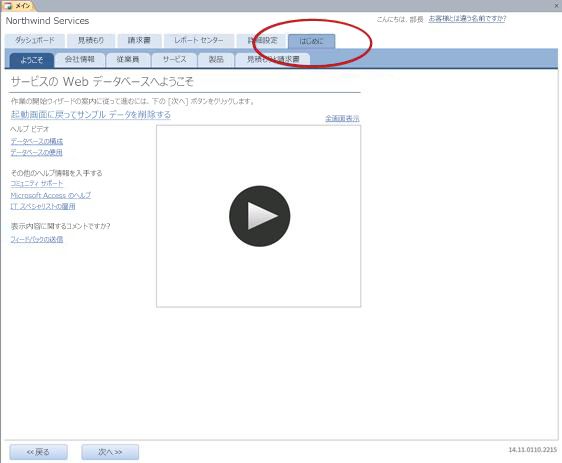Open Microsoft Access のヘルプ link
This screenshot has width=562, height=463.
(51, 195)
